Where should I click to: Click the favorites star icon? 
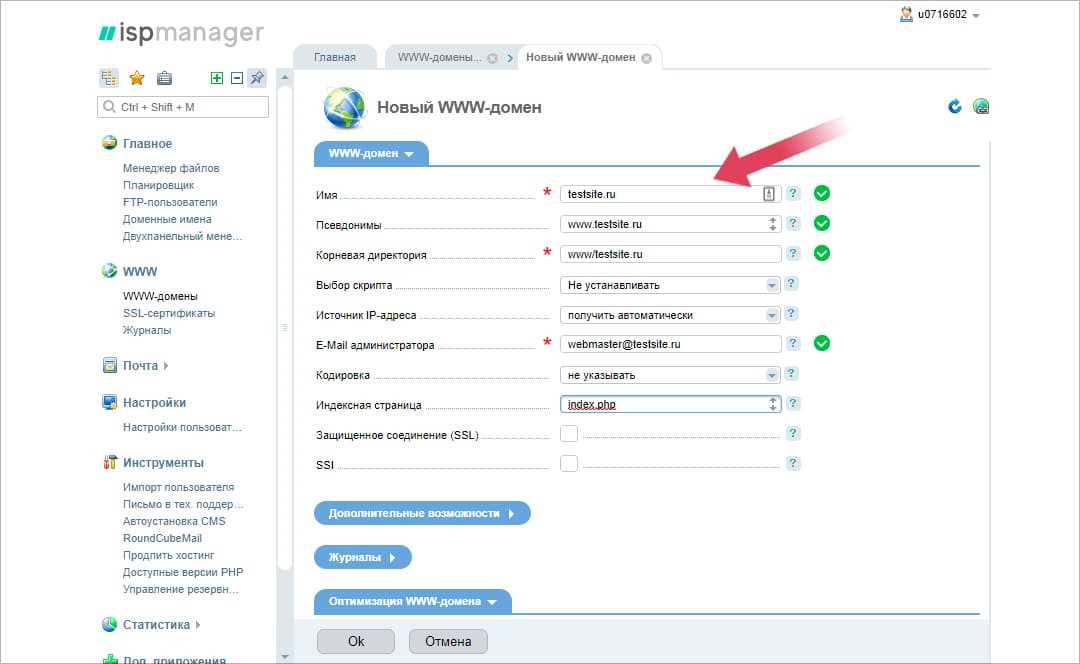tap(137, 78)
